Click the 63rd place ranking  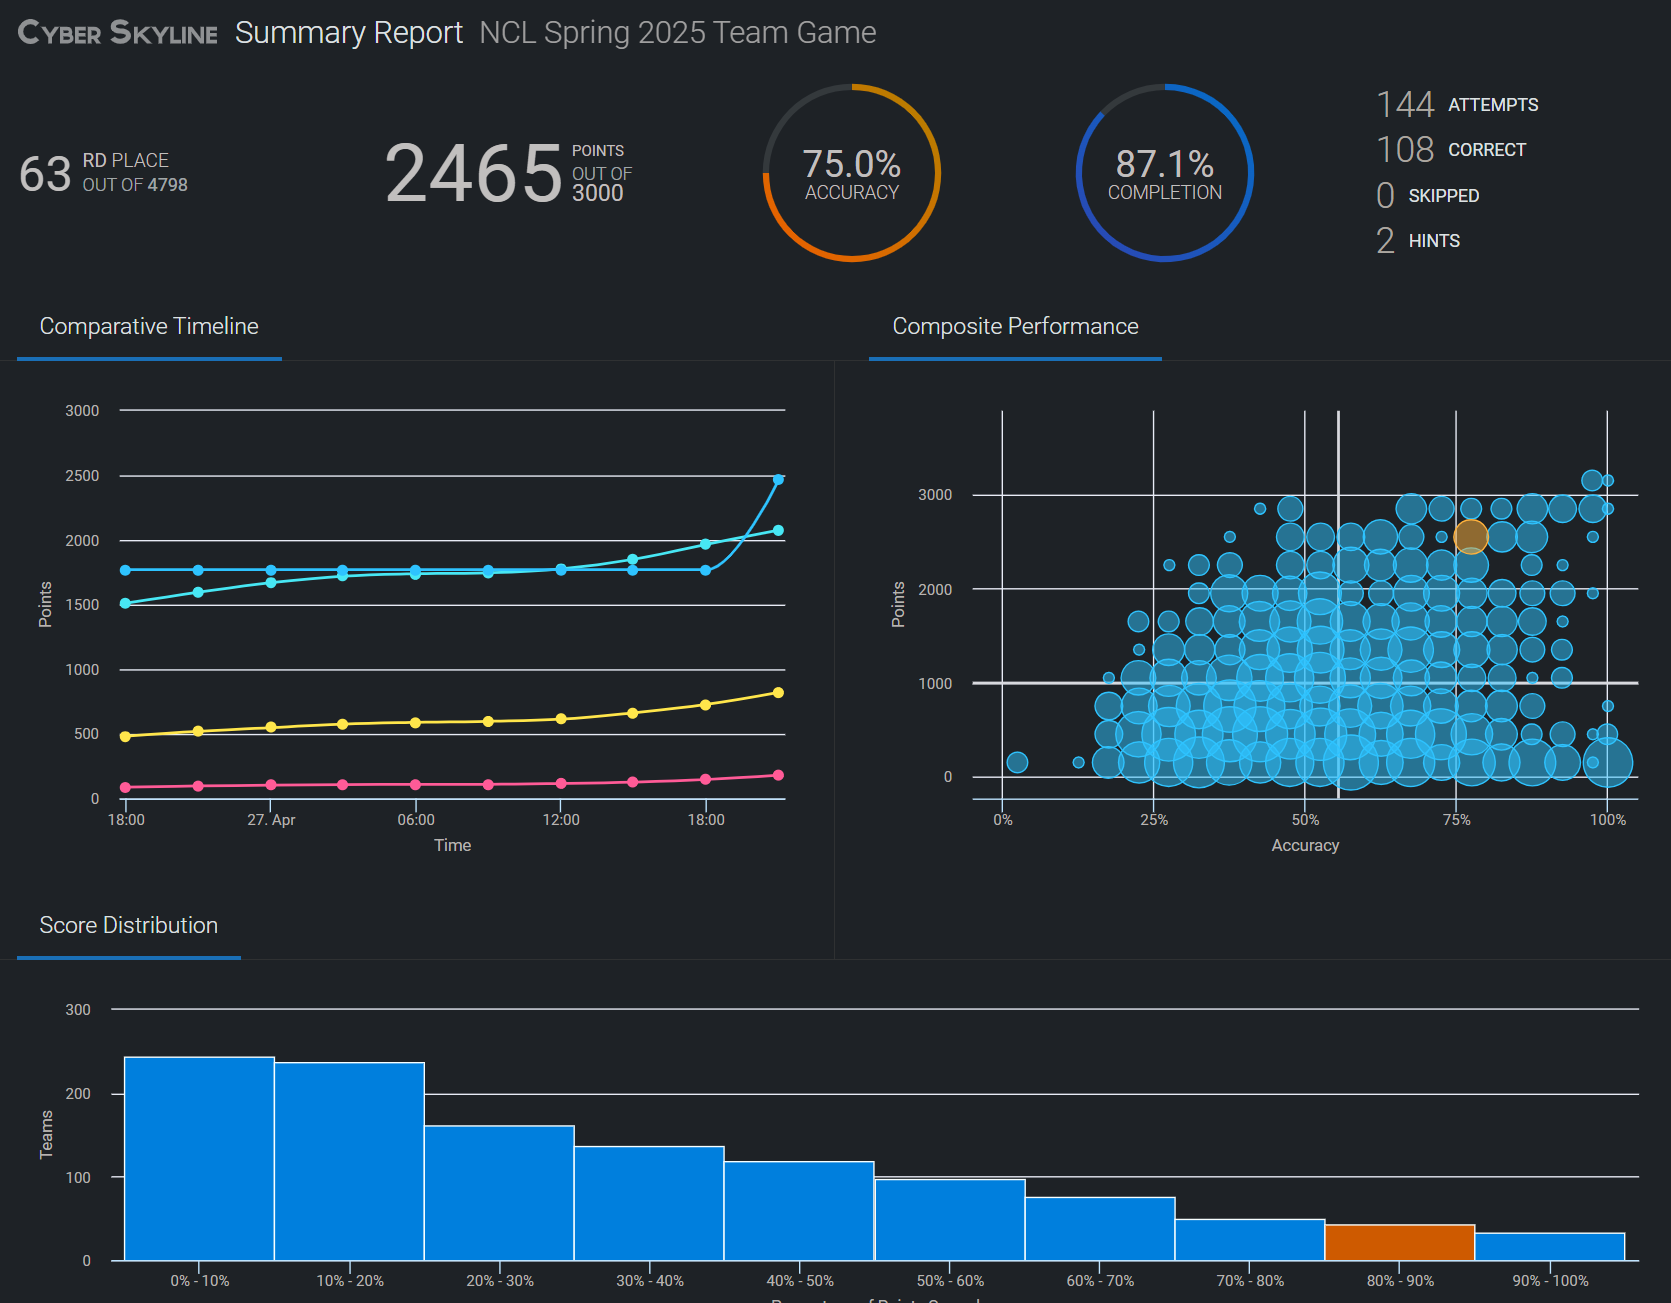(x=103, y=173)
